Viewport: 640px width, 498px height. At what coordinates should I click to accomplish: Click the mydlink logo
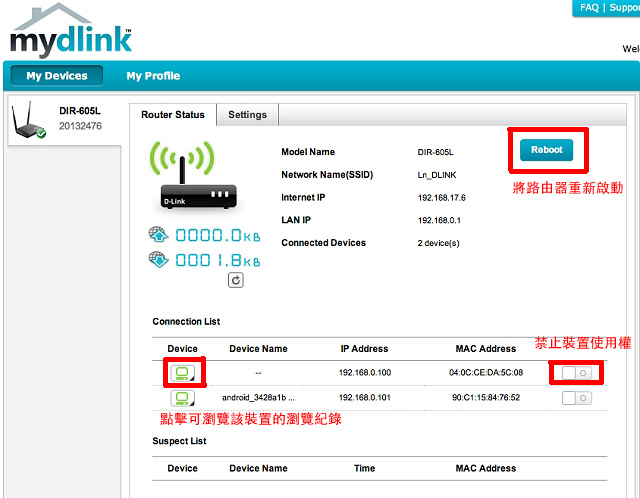click(71, 32)
